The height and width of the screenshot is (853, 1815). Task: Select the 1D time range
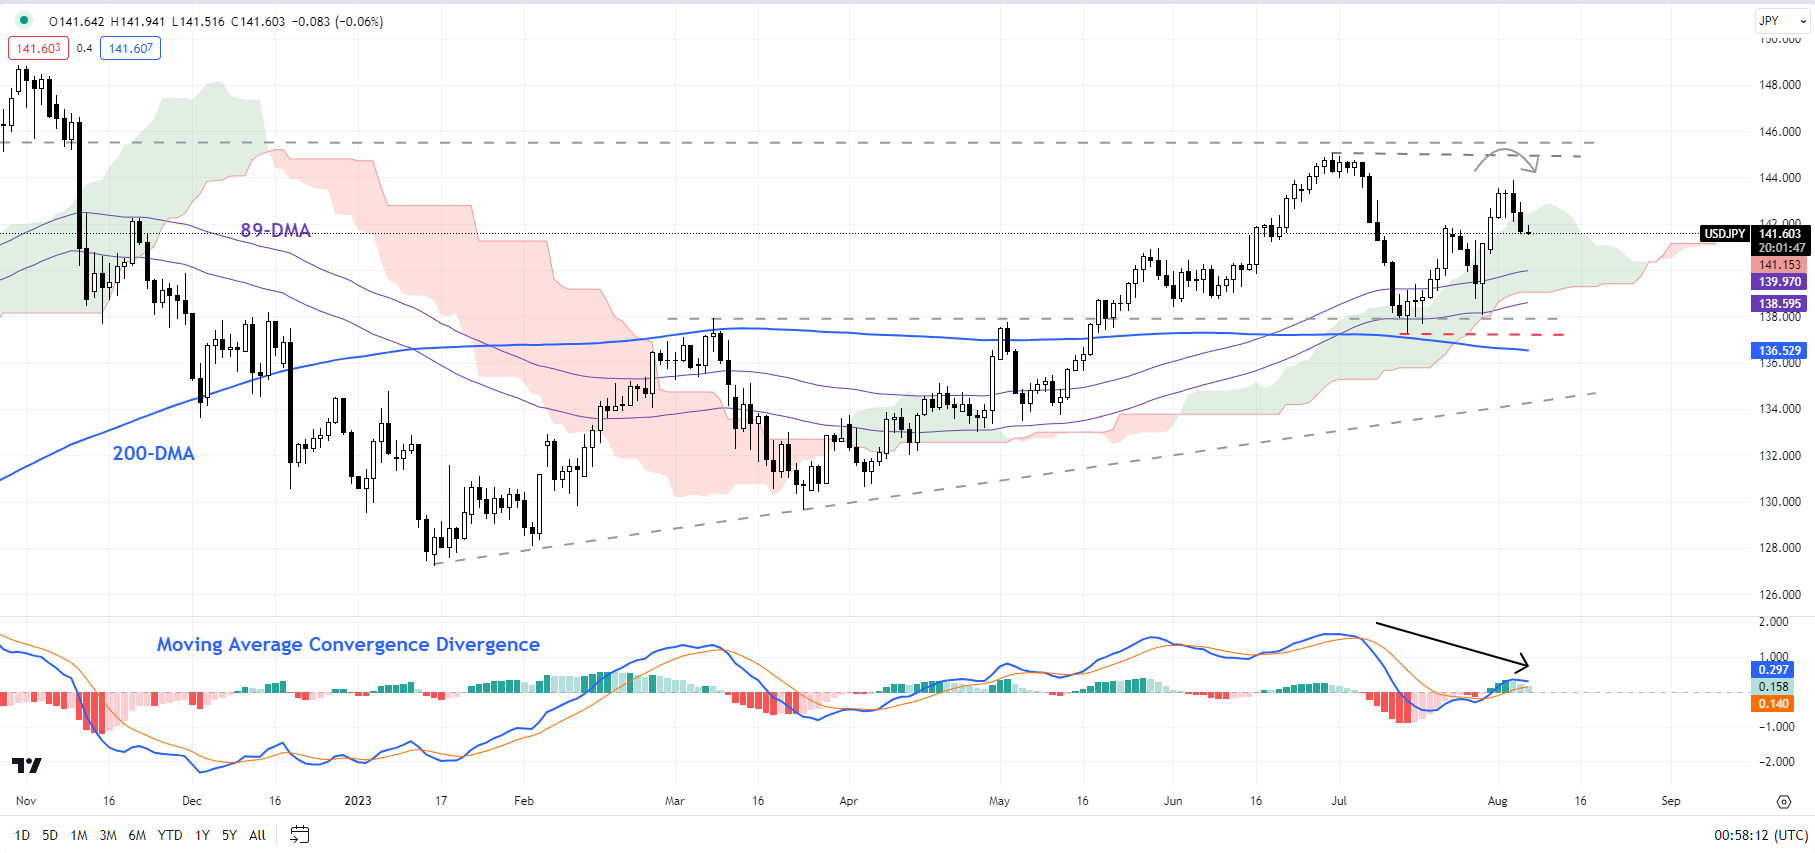point(22,835)
